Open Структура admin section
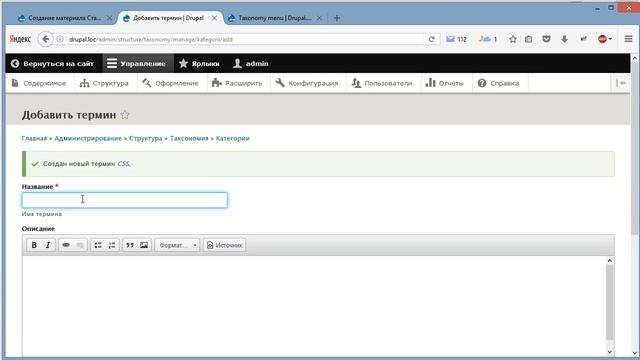 coord(104,83)
